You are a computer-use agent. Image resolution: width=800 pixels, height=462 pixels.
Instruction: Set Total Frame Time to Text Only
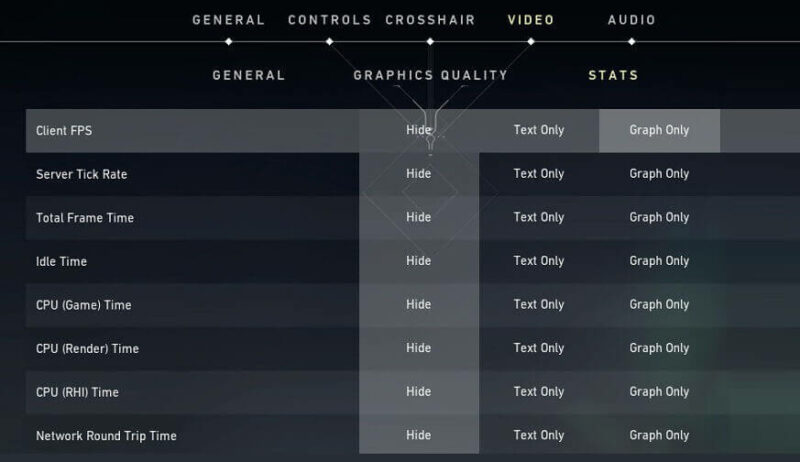coord(539,218)
